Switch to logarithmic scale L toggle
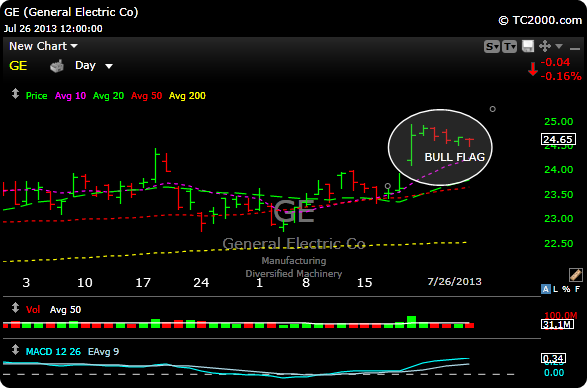This screenshot has height=388, width=587. tap(556, 289)
